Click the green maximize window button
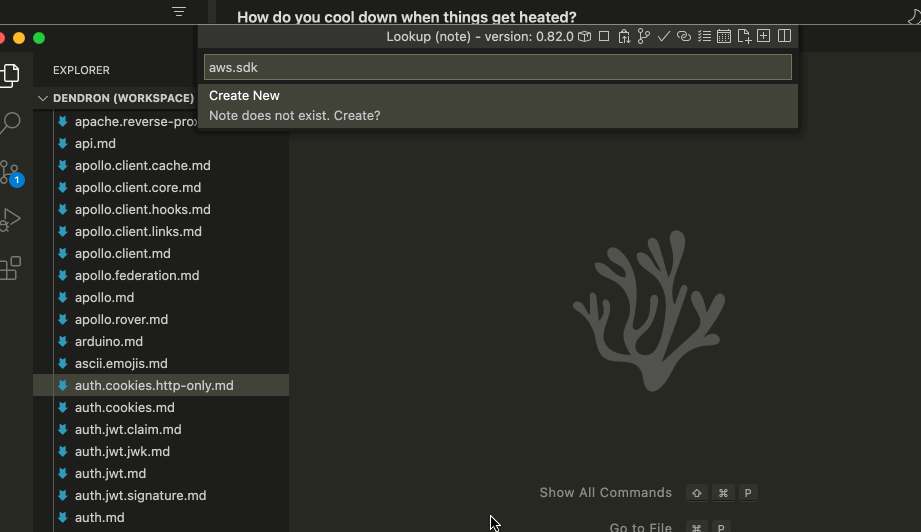Viewport: 921px width, 532px height. tap(39, 38)
